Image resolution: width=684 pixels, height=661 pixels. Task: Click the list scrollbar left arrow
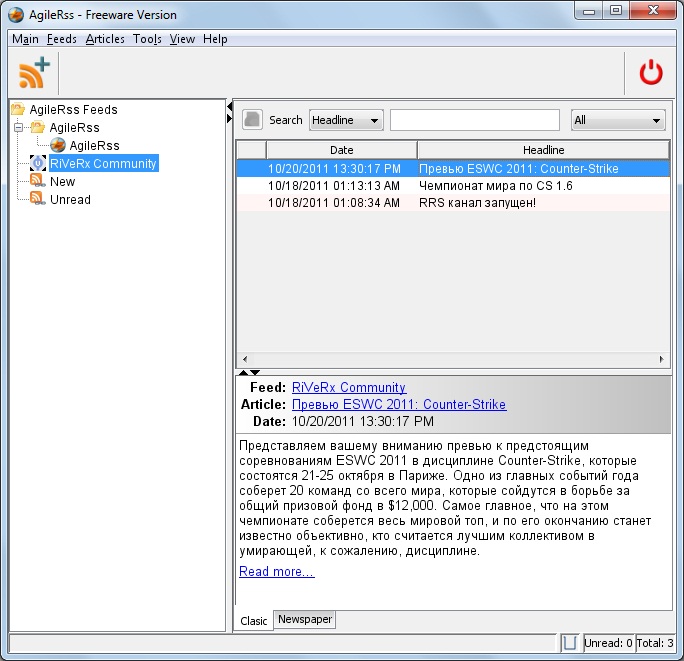245,359
